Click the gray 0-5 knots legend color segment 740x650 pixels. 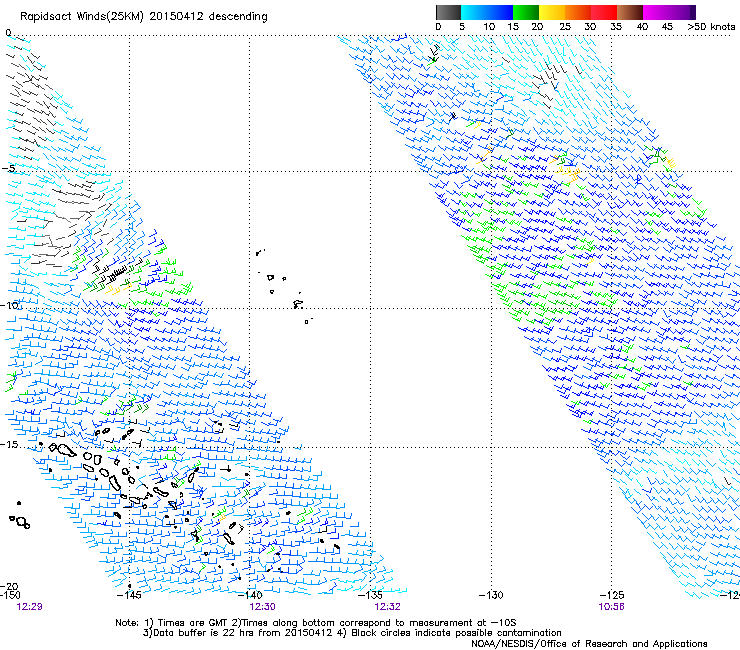point(449,12)
